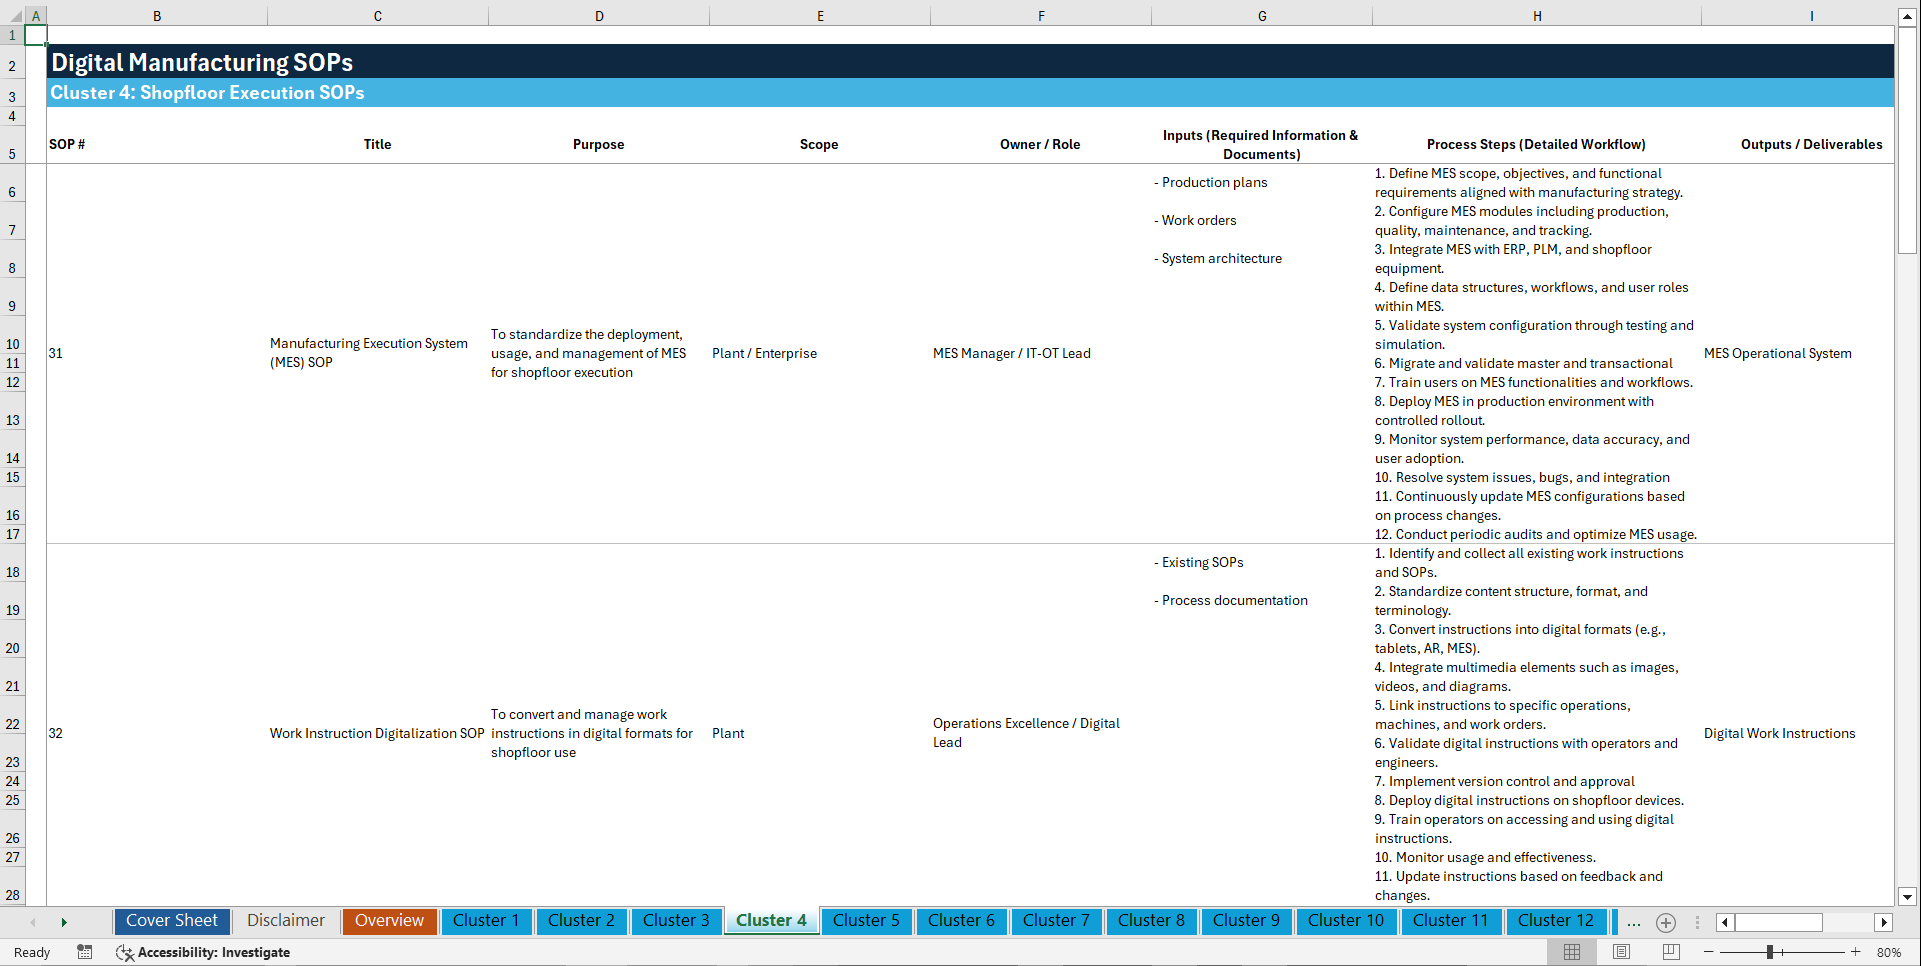Select the Cluster 11 sheet tab
Image resolution: width=1921 pixels, height=966 pixels.
(x=1450, y=921)
